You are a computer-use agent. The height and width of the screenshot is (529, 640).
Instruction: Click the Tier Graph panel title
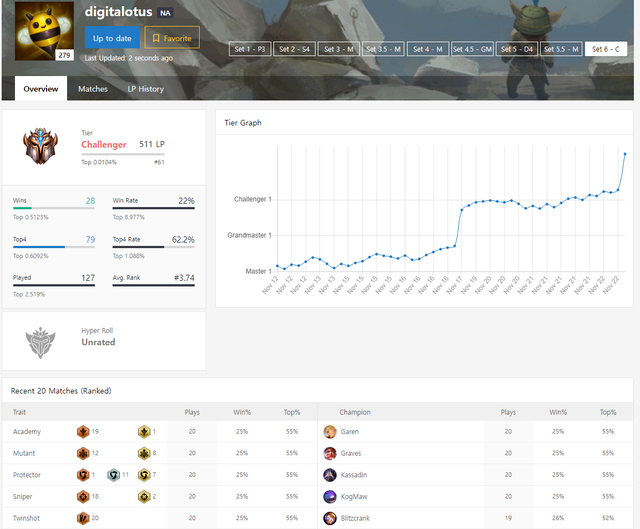[243, 122]
